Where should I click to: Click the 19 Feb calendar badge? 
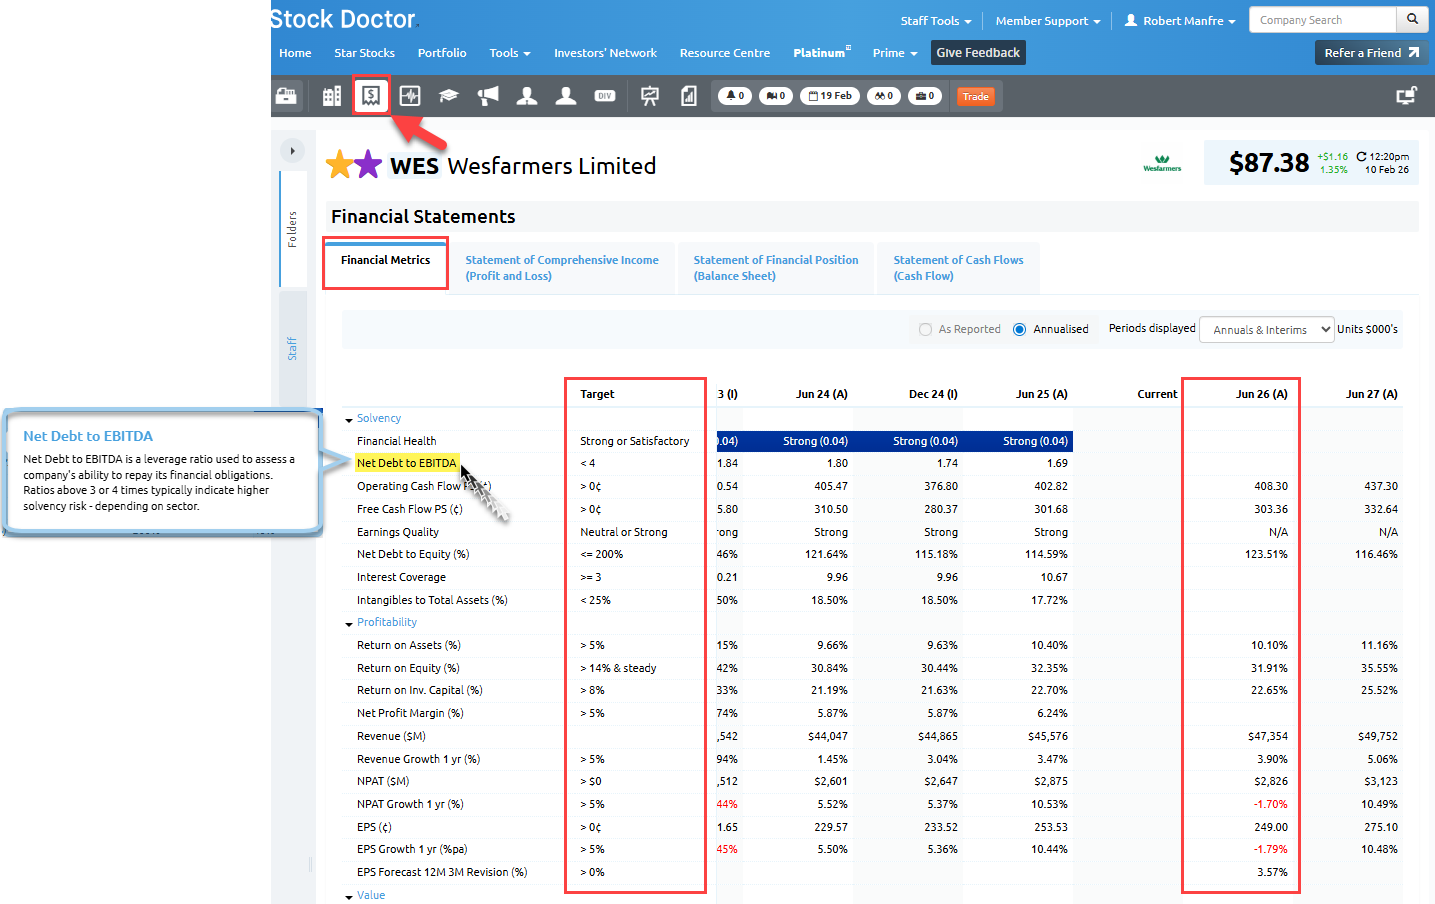coord(830,96)
